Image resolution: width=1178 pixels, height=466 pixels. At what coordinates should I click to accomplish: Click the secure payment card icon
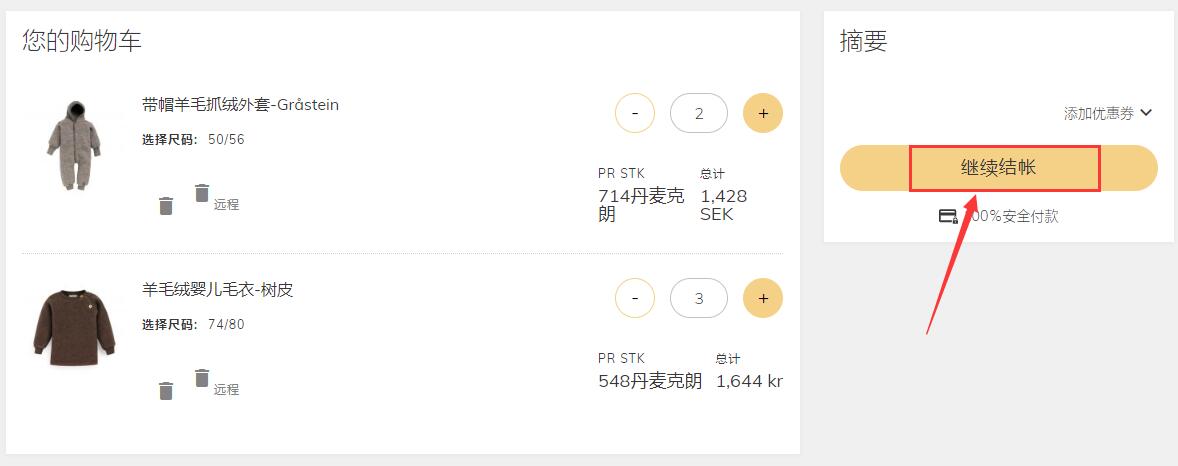pos(948,216)
